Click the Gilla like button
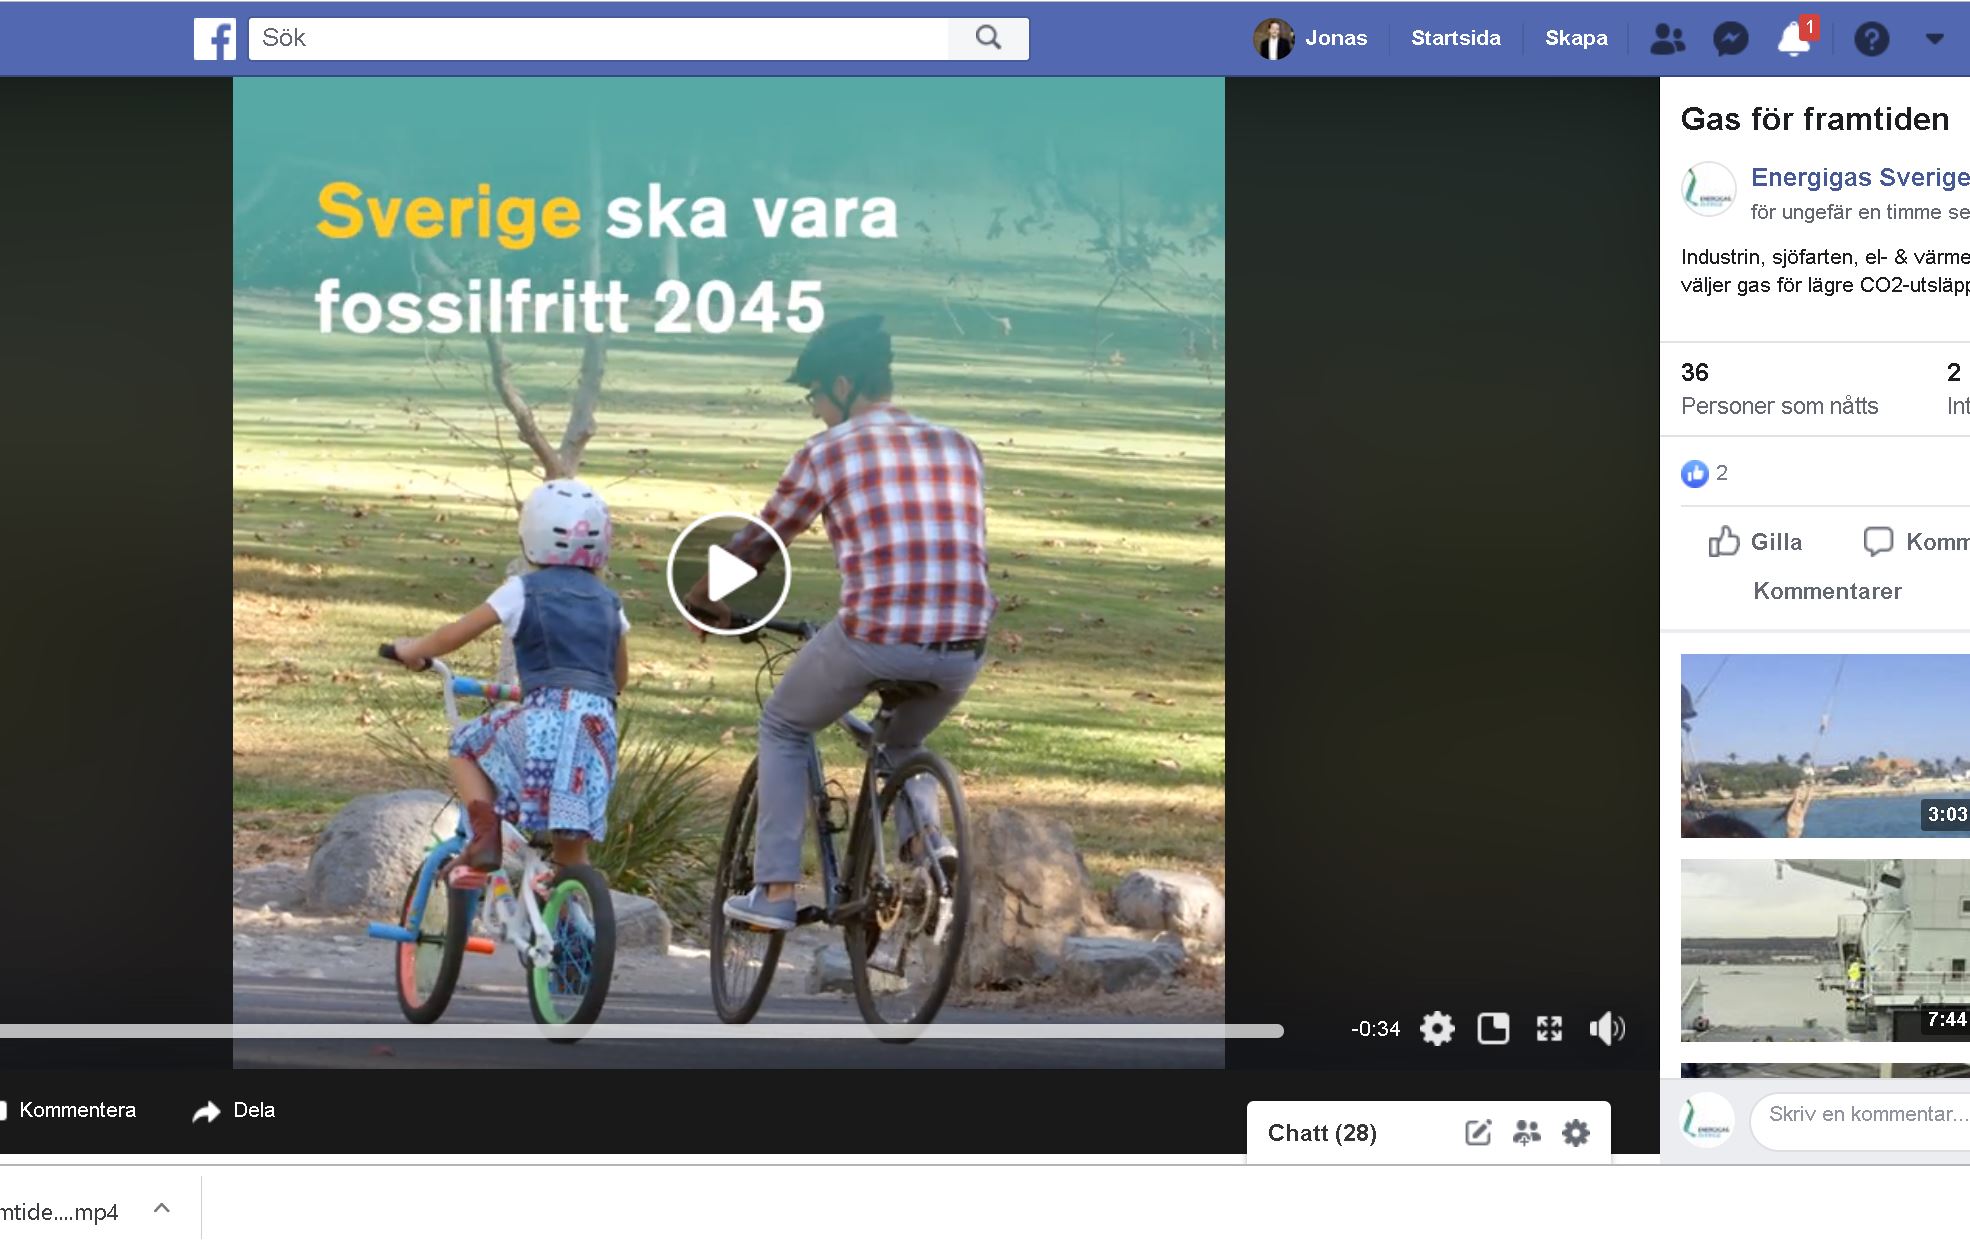Screen dimensions: 1970x1246 coord(1755,542)
